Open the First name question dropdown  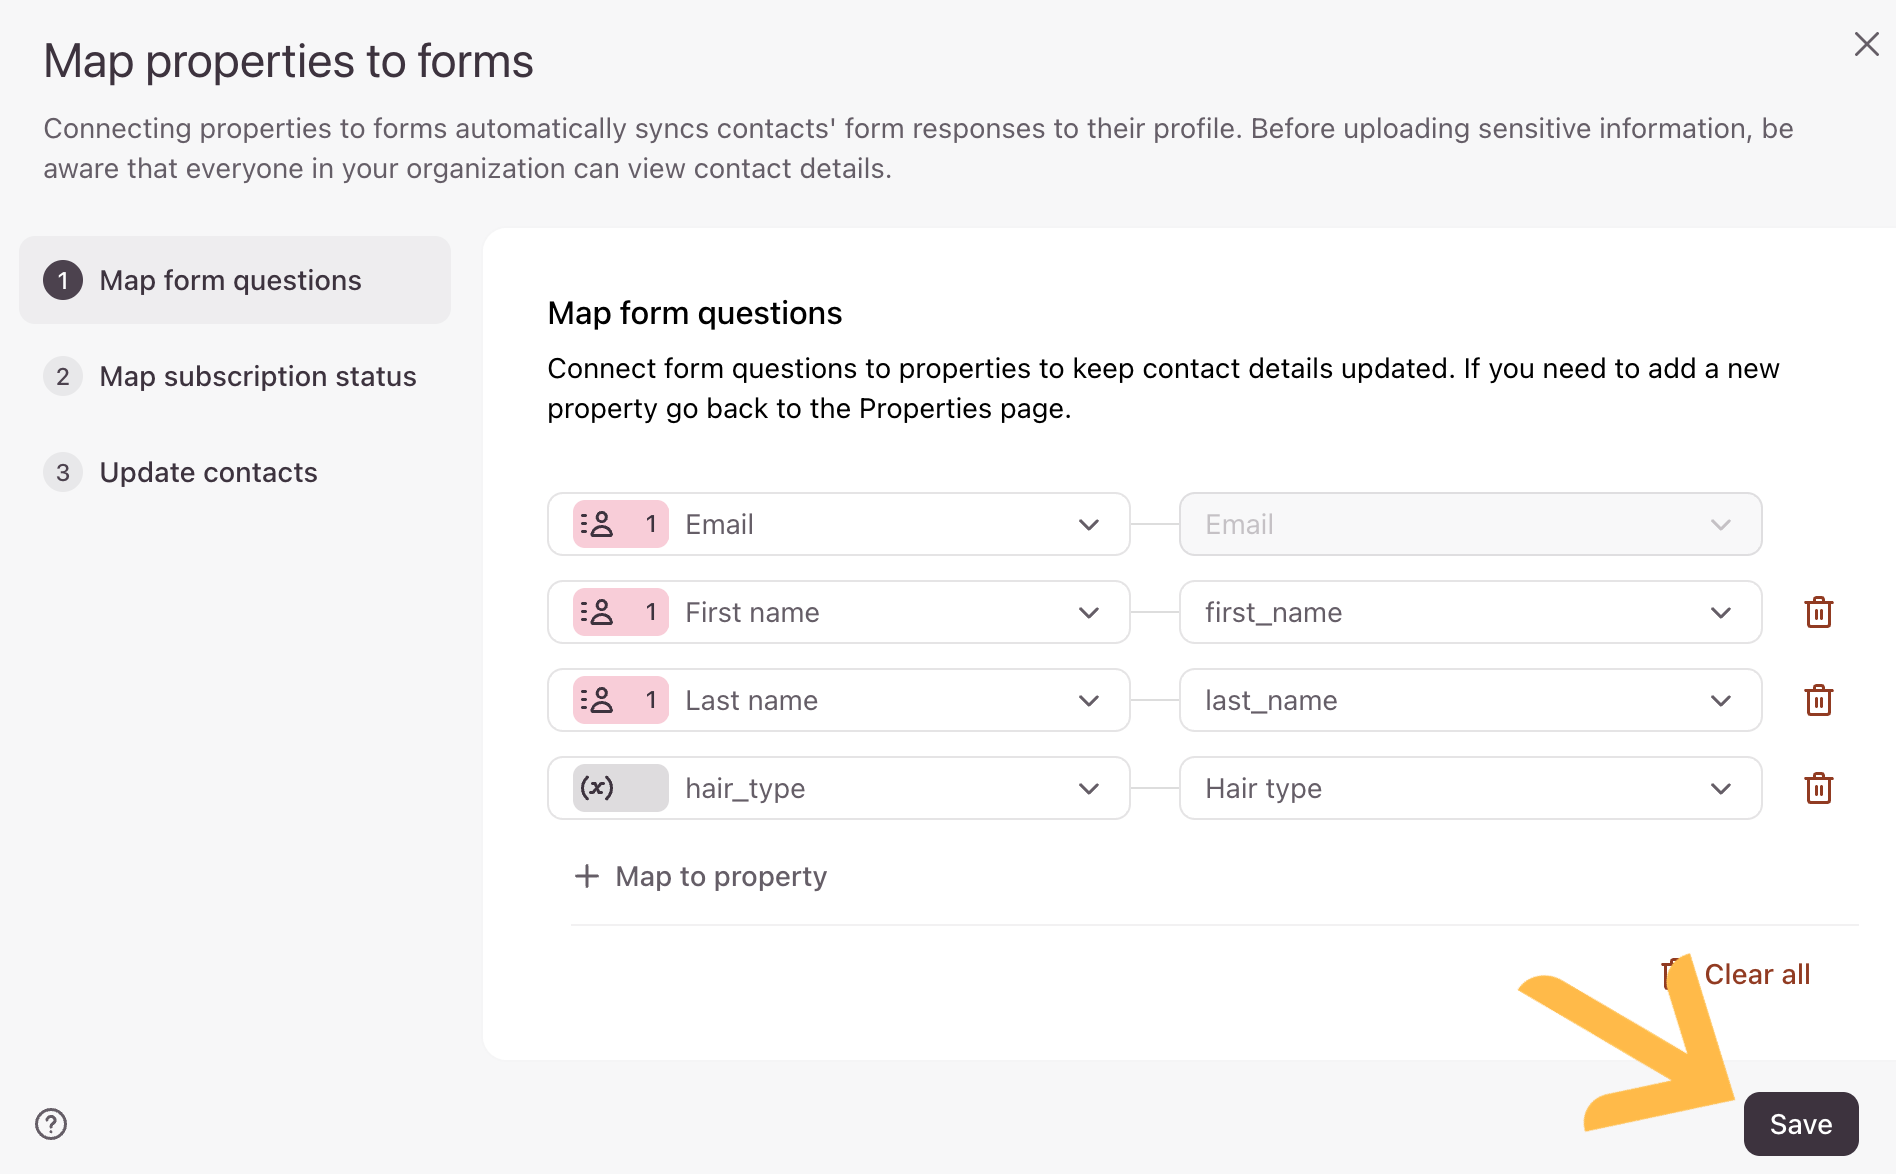coord(1088,612)
